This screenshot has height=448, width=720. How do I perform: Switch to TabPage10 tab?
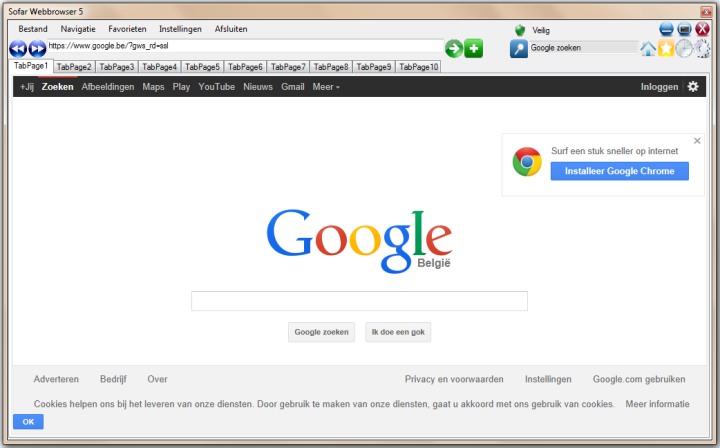tap(418, 67)
